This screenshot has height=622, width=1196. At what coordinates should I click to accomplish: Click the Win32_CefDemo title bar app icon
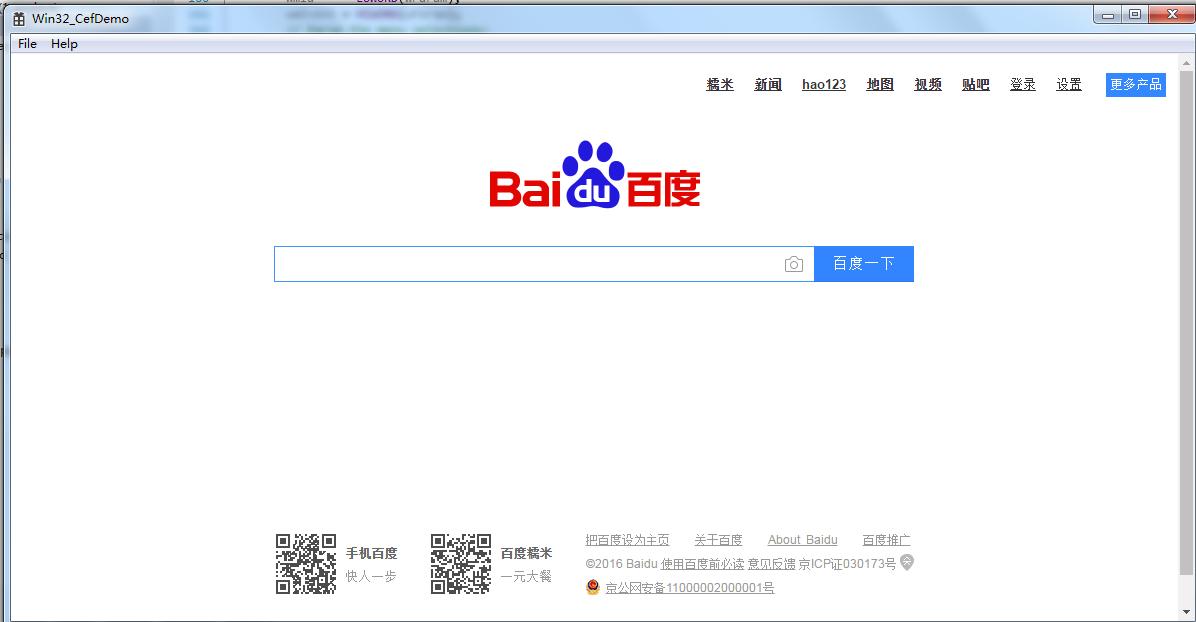pyautogui.click(x=19, y=18)
